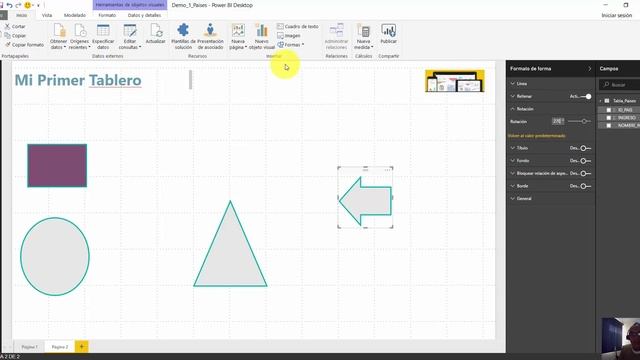Select the triangle shape on canvas
Image resolution: width=640 pixels, height=360 pixels.
230,253
